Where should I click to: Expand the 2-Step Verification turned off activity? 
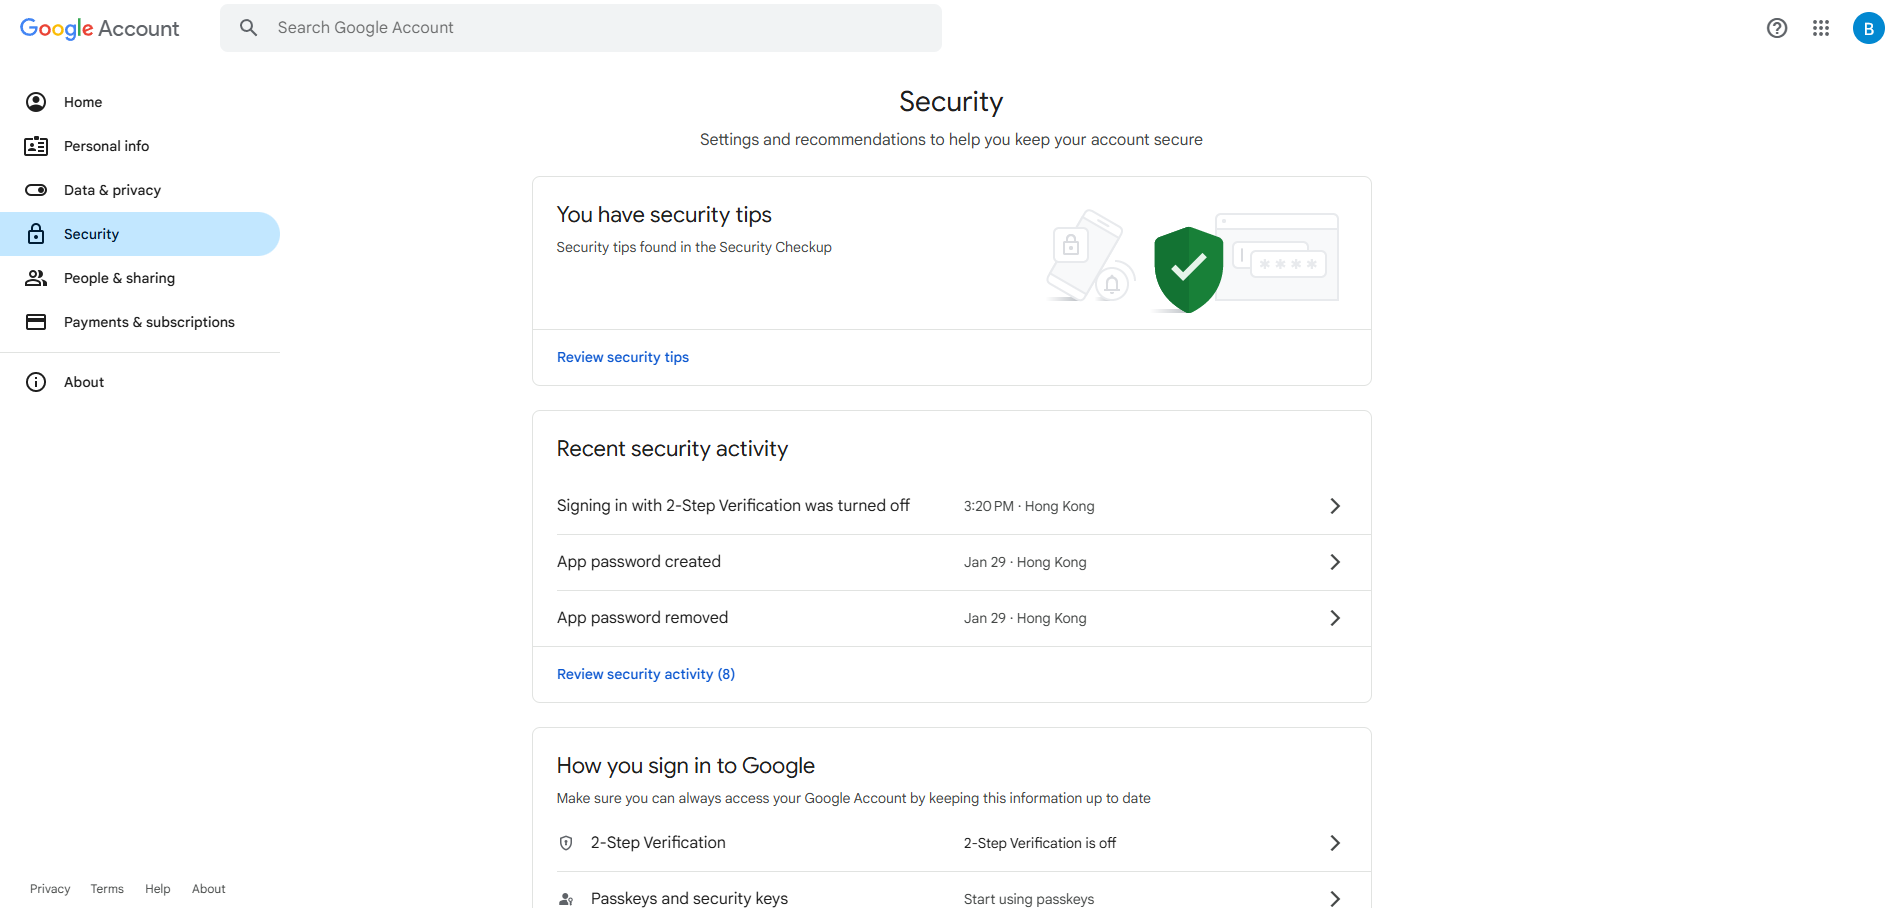tap(1334, 506)
